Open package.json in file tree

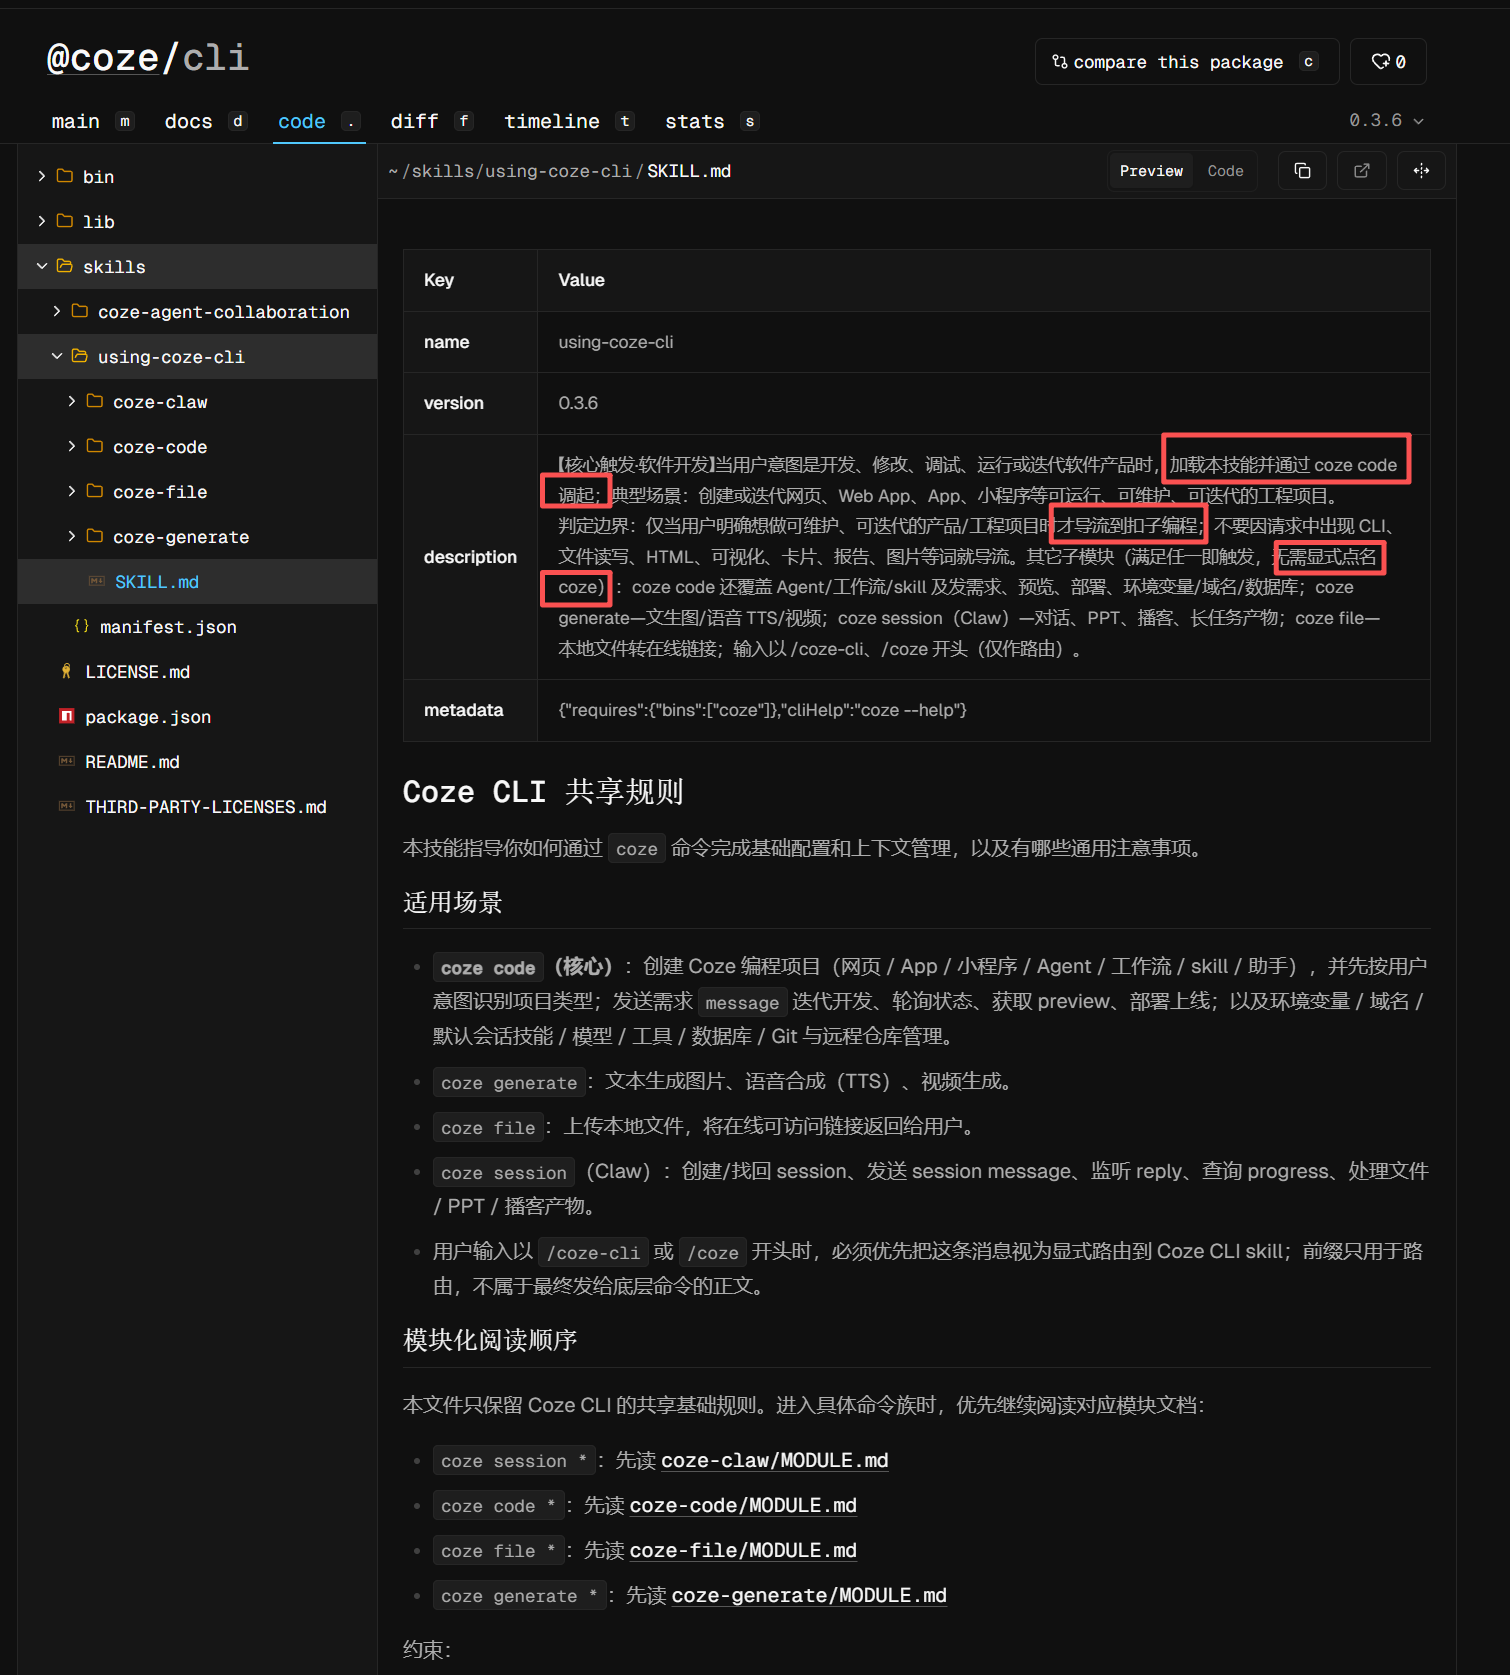click(198, 716)
